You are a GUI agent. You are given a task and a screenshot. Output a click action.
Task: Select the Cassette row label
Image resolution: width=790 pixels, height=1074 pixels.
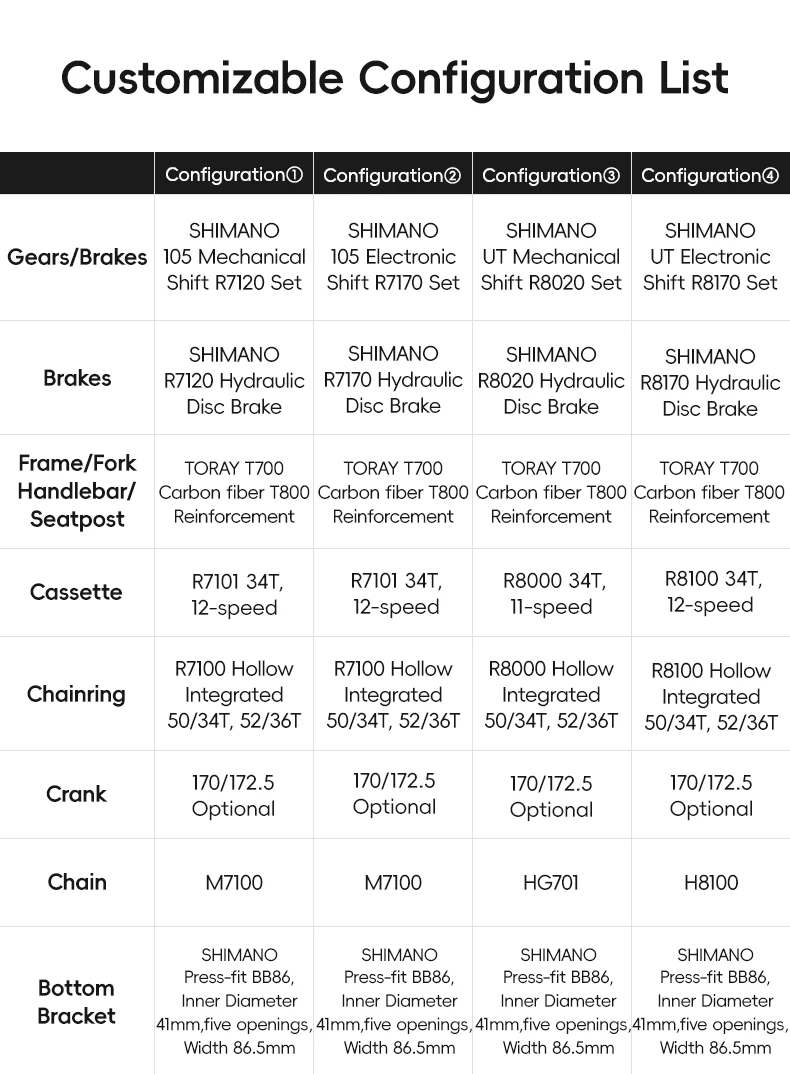[x=76, y=592]
